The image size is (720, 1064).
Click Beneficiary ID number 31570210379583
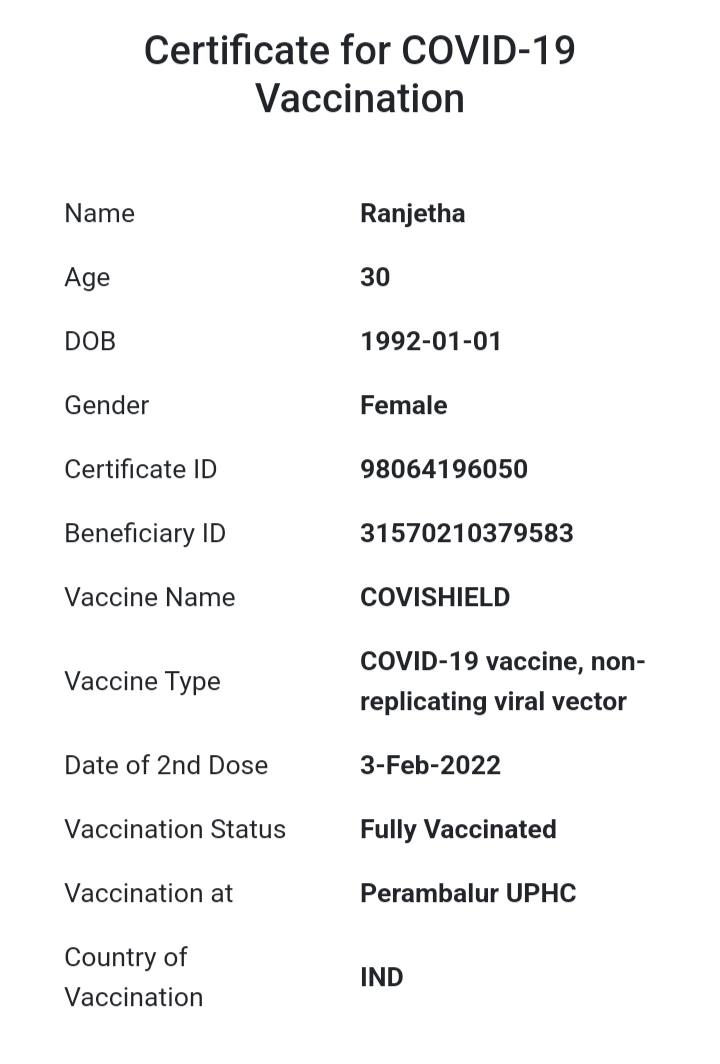[467, 533]
